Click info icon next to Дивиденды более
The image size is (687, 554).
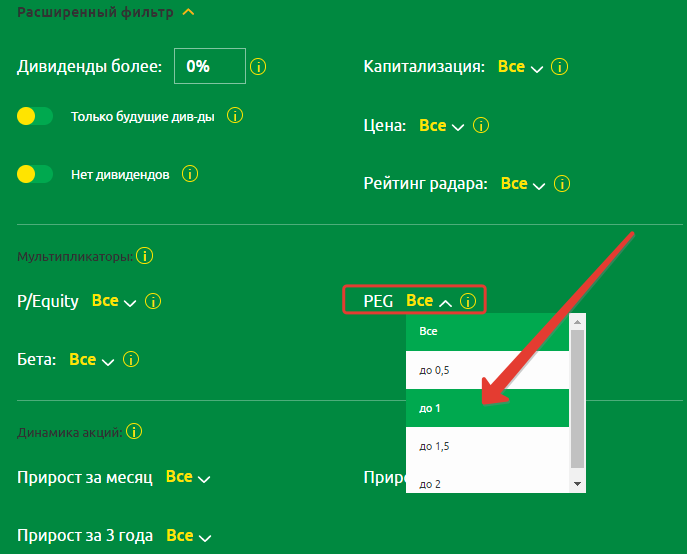[258, 67]
